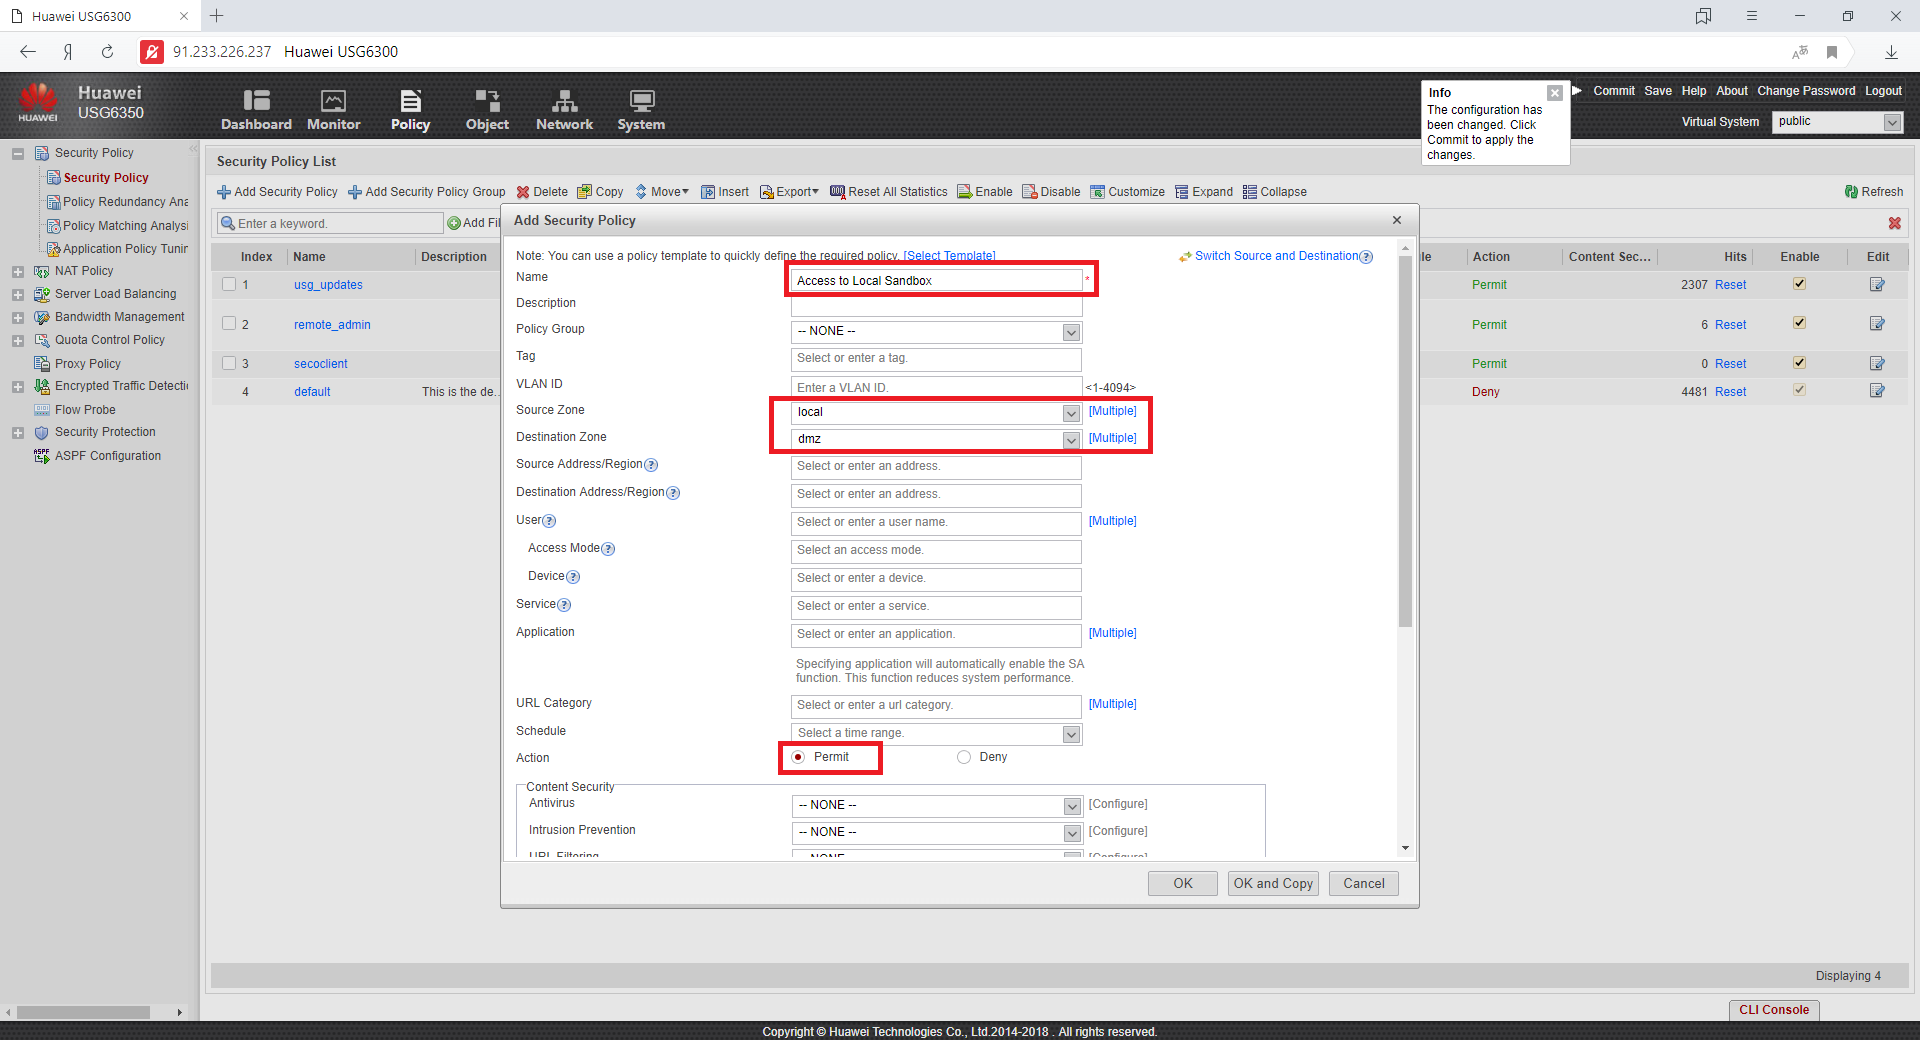This screenshot has height=1040, width=1920.
Task: Click the Delete policy toolbar icon
Action: tap(523, 192)
